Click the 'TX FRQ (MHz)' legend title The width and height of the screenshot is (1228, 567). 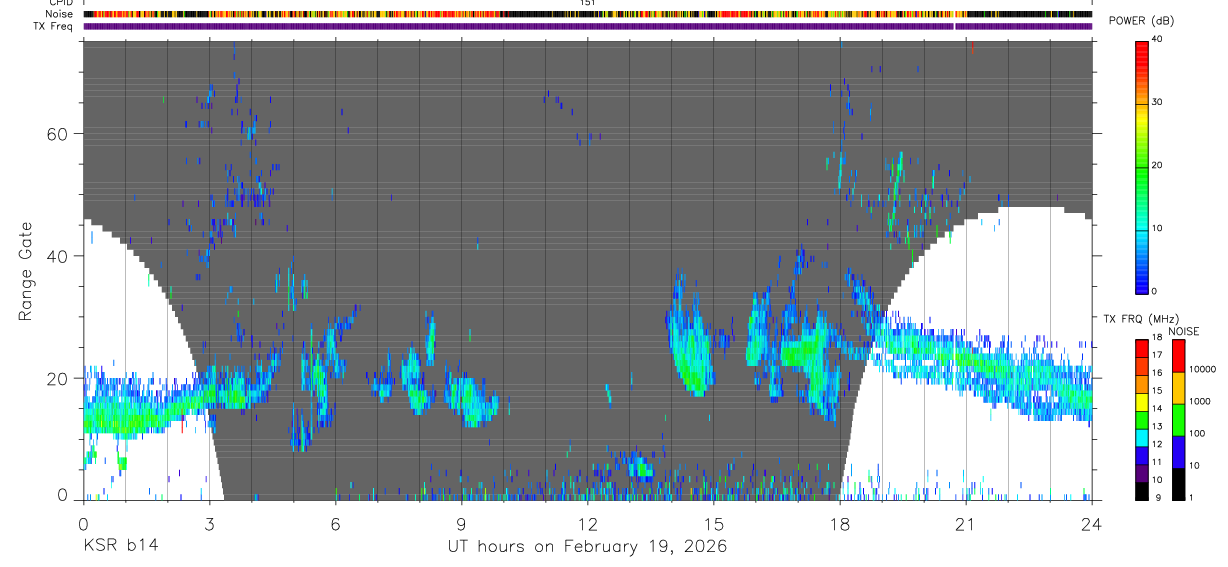(1139, 319)
